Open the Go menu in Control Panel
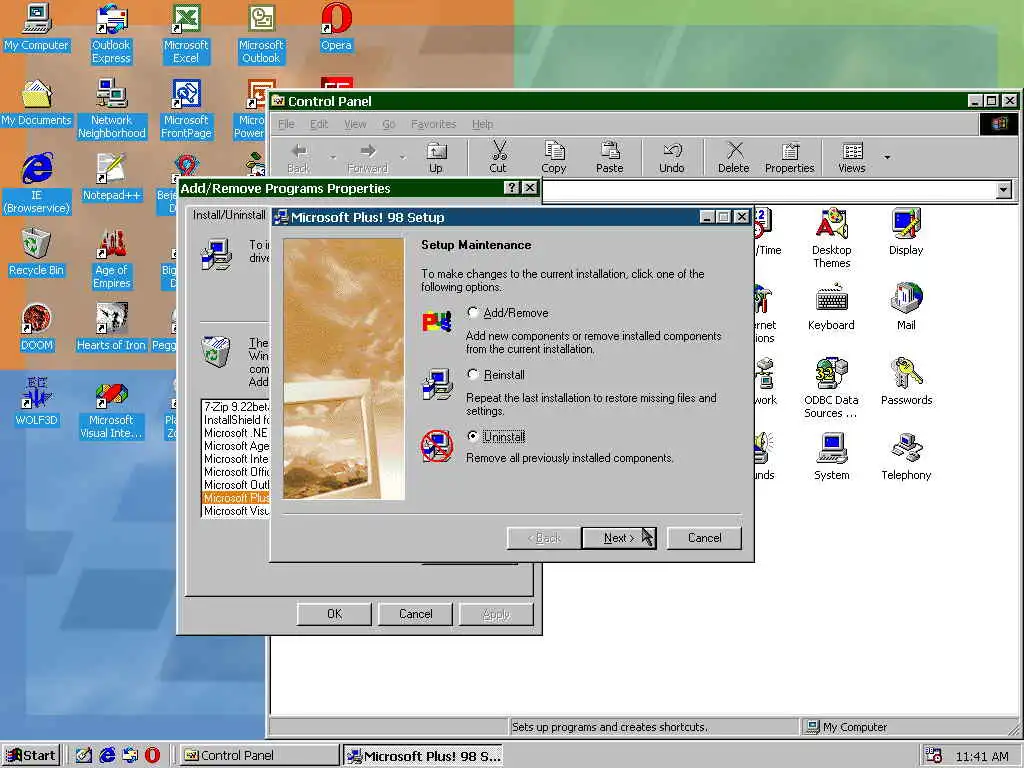 (x=389, y=124)
